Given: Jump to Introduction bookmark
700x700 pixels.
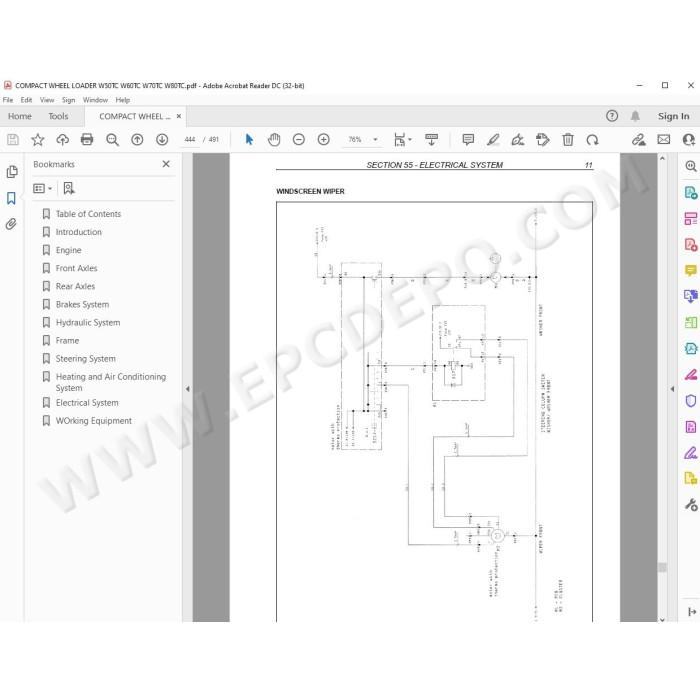Looking at the screenshot, I should pyautogui.click(x=79, y=232).
